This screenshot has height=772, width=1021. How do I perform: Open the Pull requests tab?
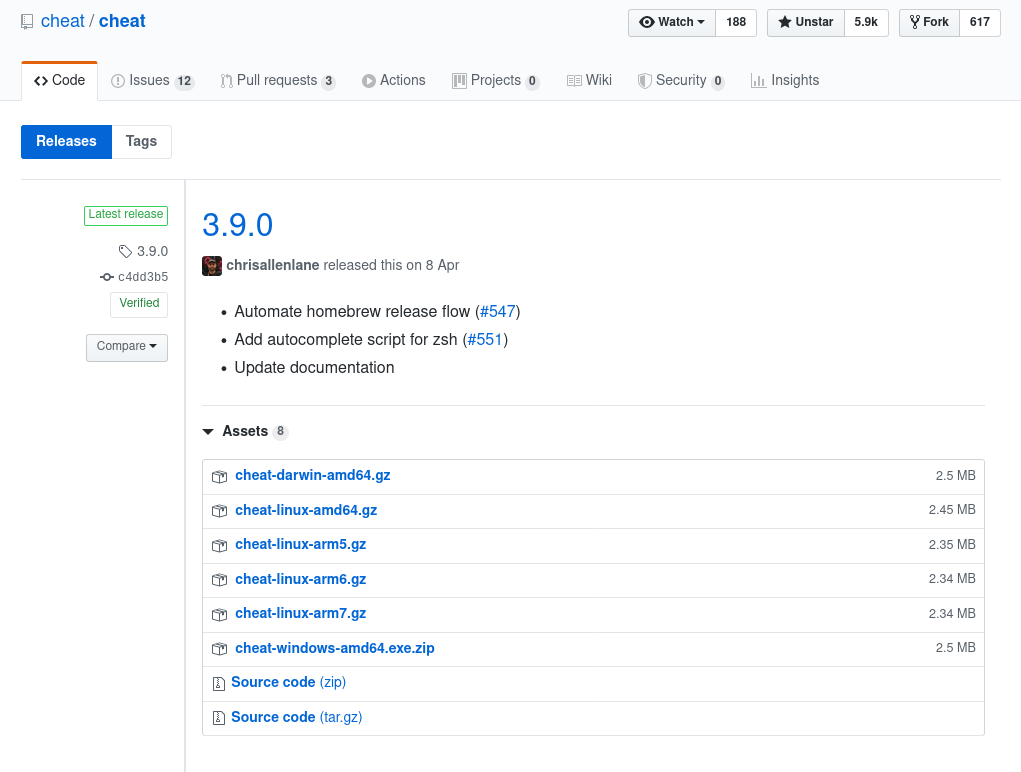pyautogui.click(x=277, y=81)
